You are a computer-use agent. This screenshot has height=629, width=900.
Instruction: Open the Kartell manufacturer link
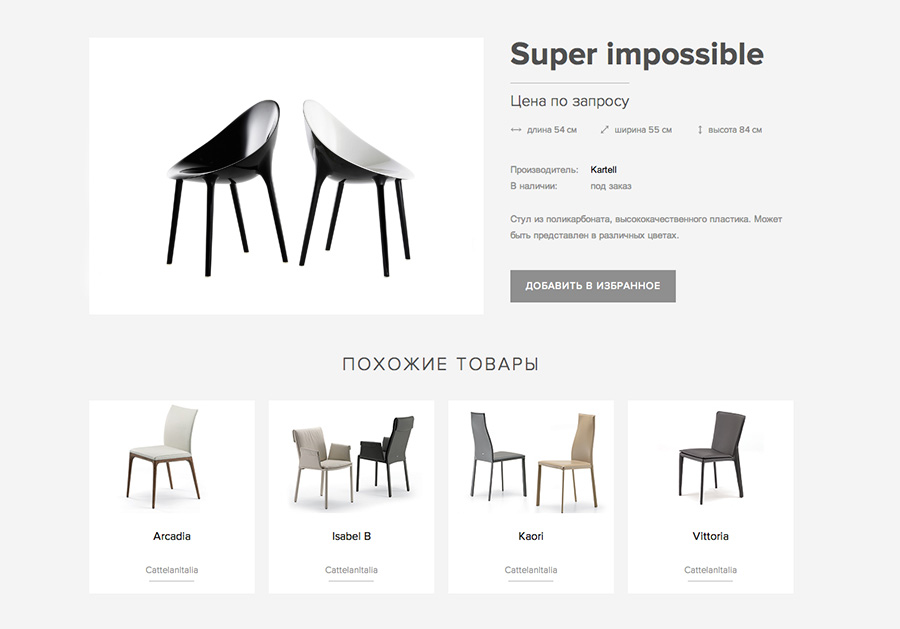point(603,170)
